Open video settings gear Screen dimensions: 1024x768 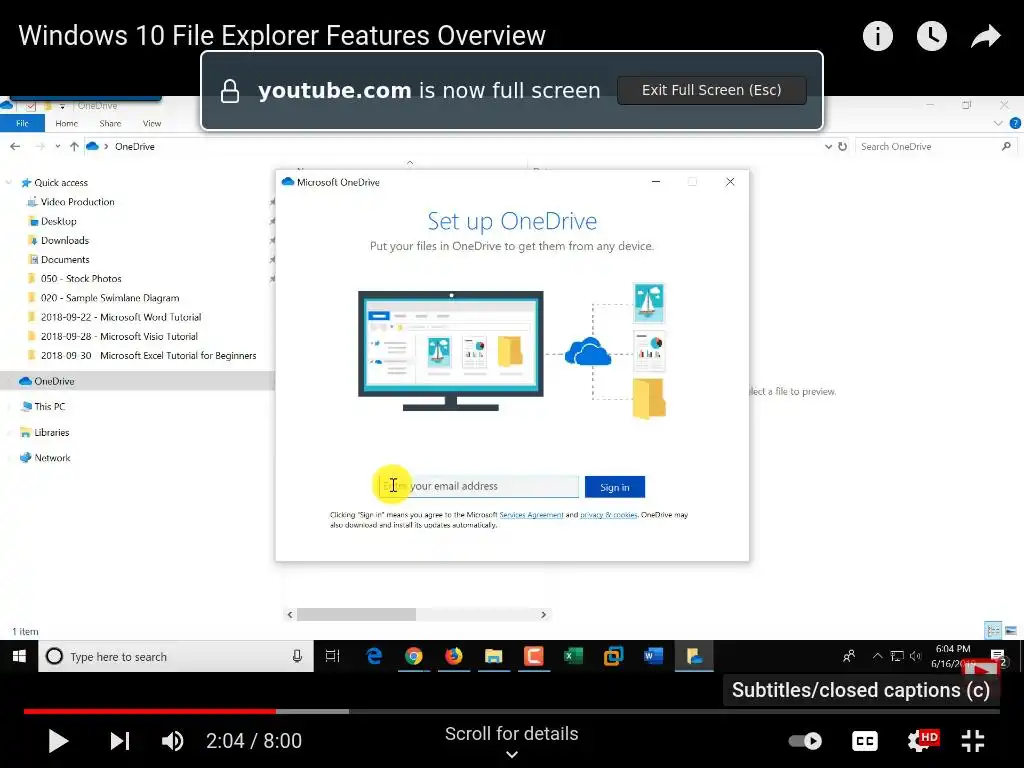[921, 741]
